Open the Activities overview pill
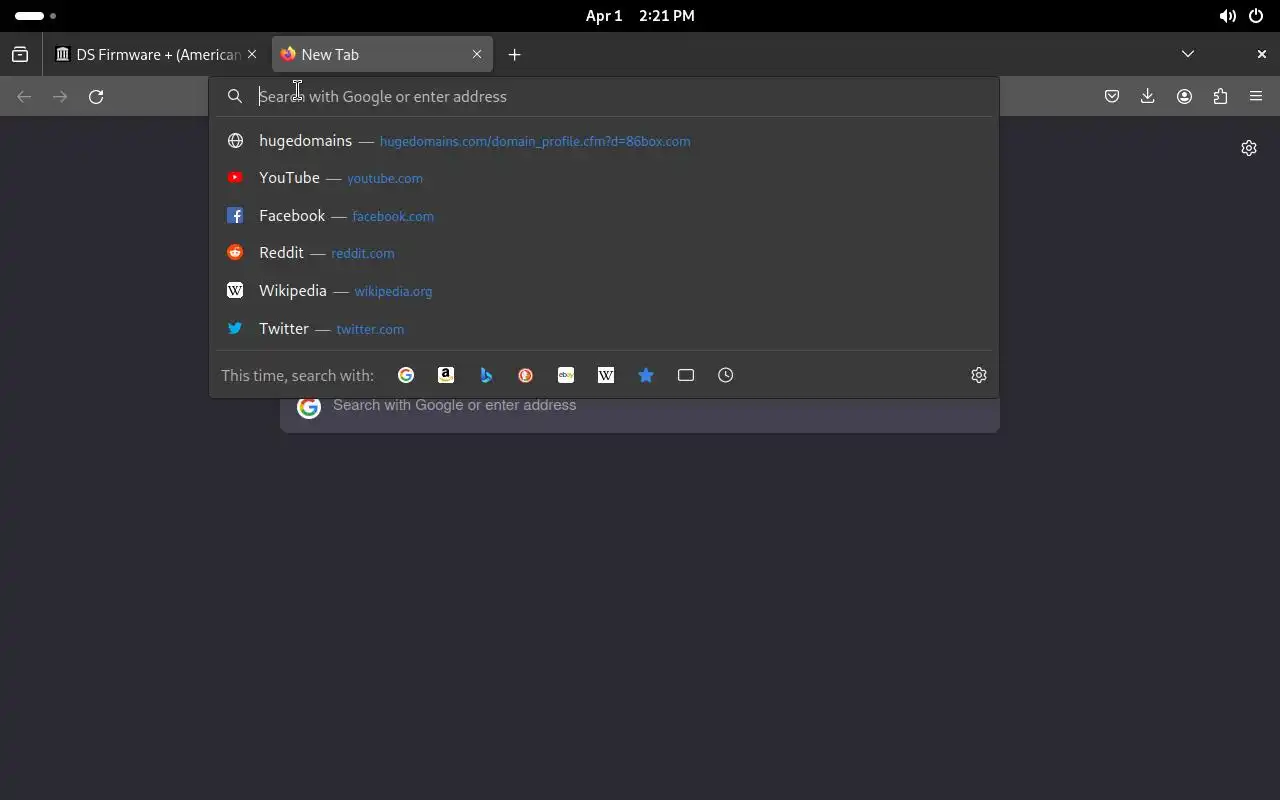The height and width of the screenshot is (800, 1280). [x=36, y=16]
